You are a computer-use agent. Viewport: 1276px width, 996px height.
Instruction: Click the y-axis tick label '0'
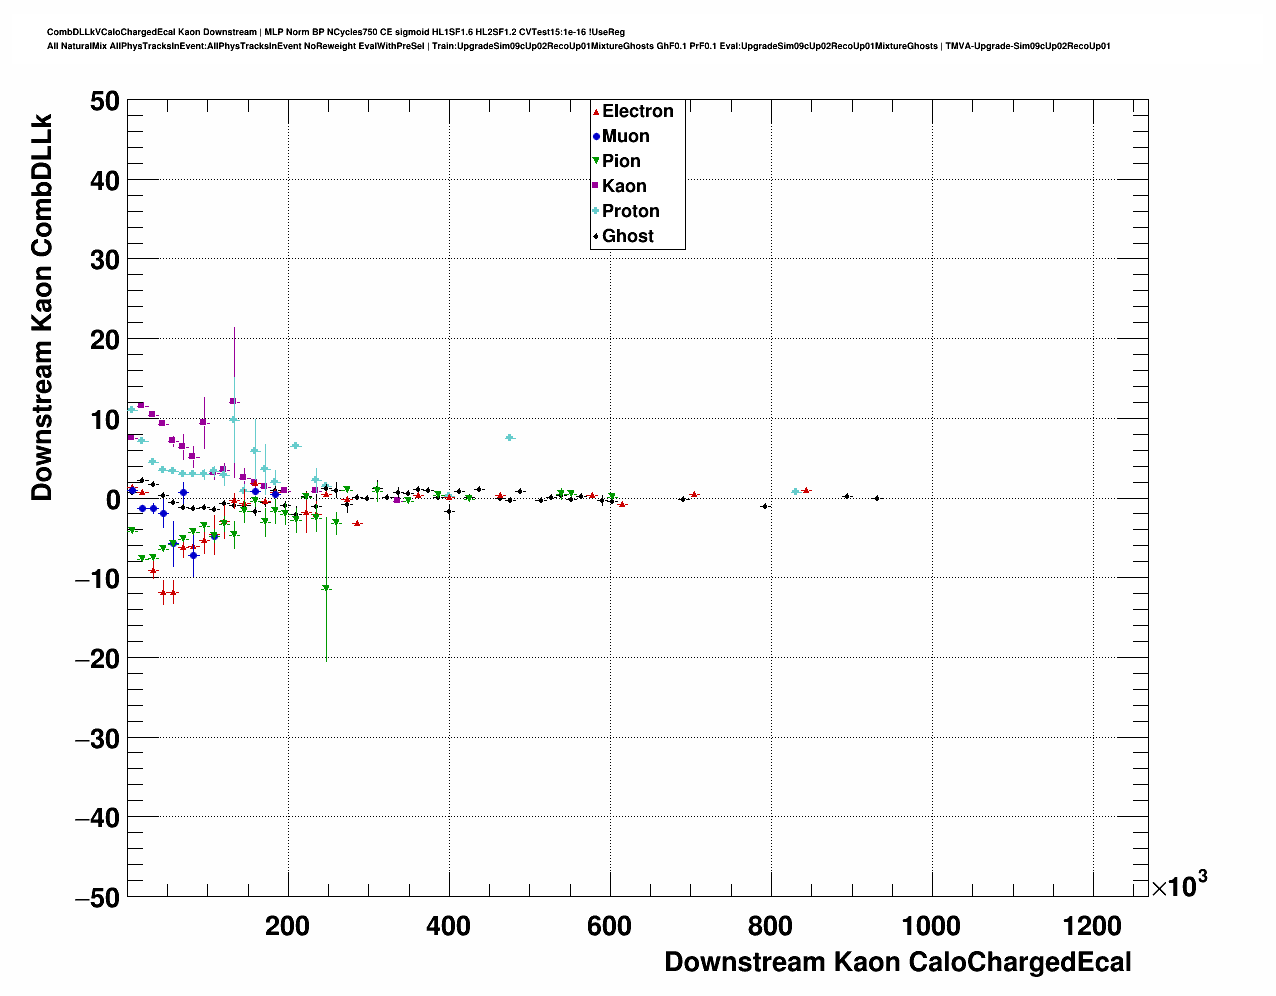113,499
